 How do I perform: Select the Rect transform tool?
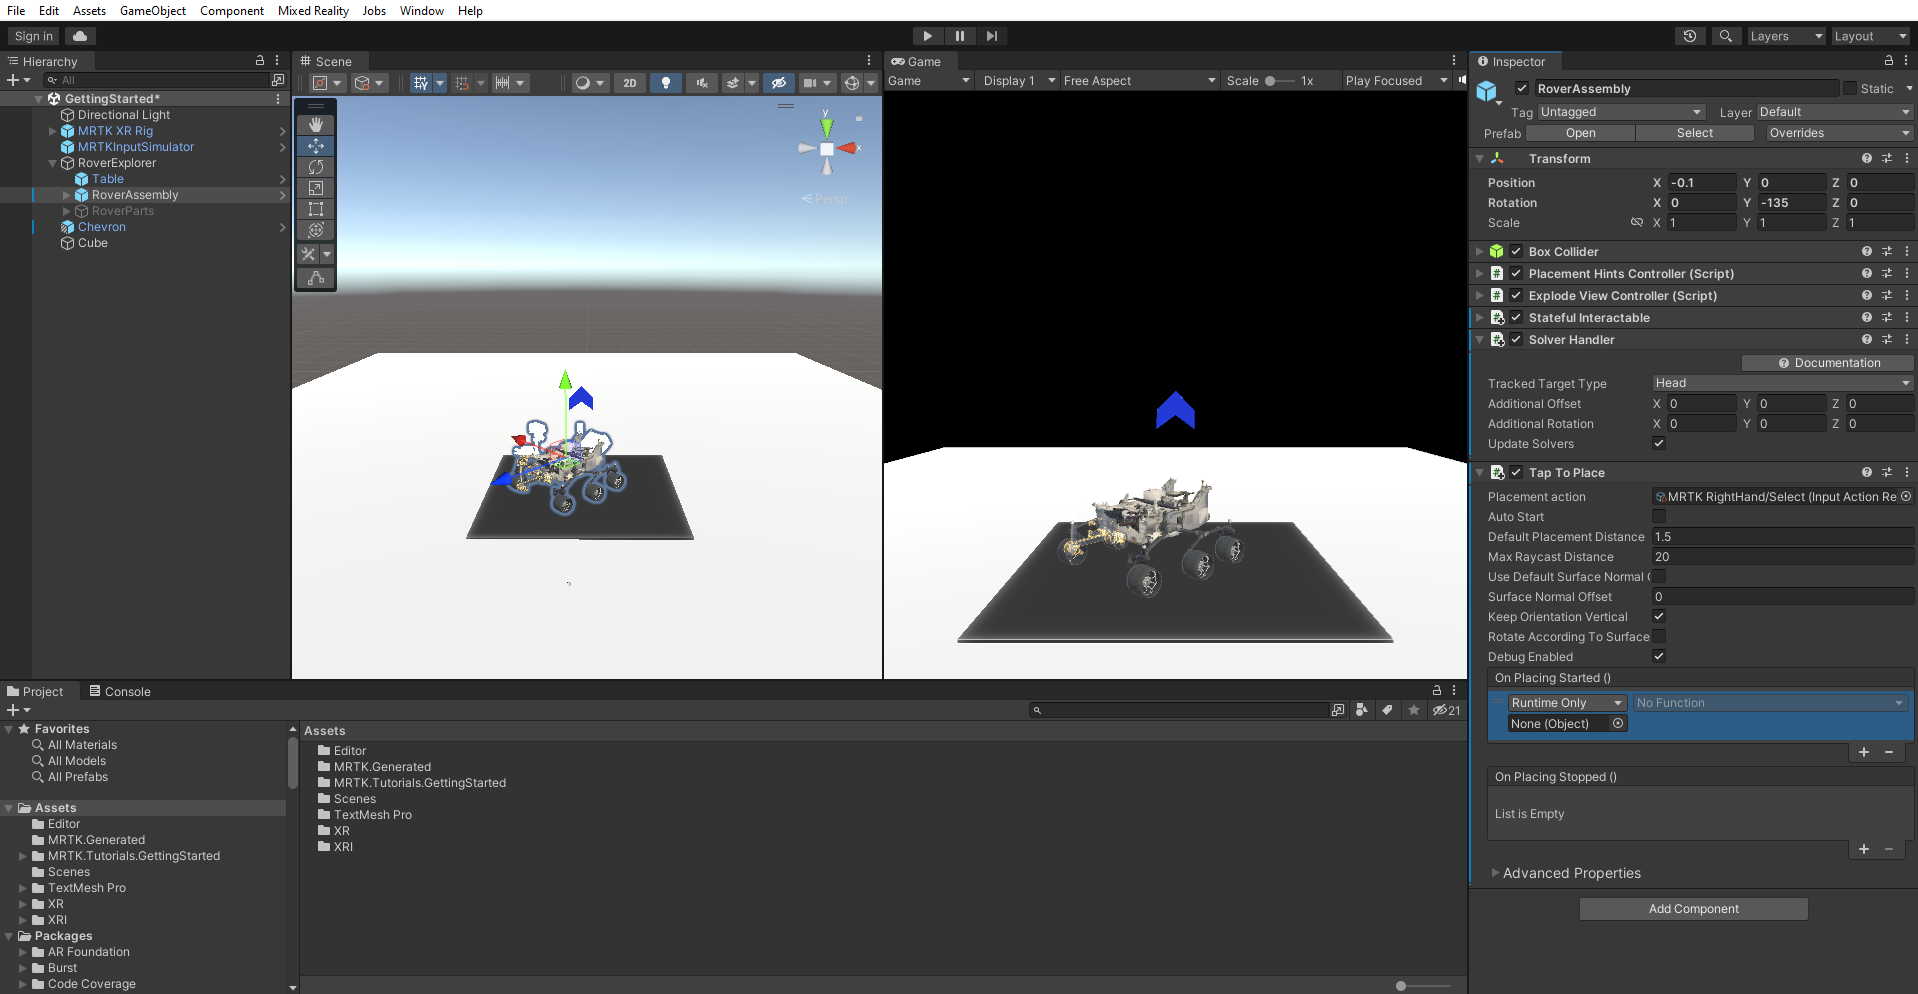316,209
